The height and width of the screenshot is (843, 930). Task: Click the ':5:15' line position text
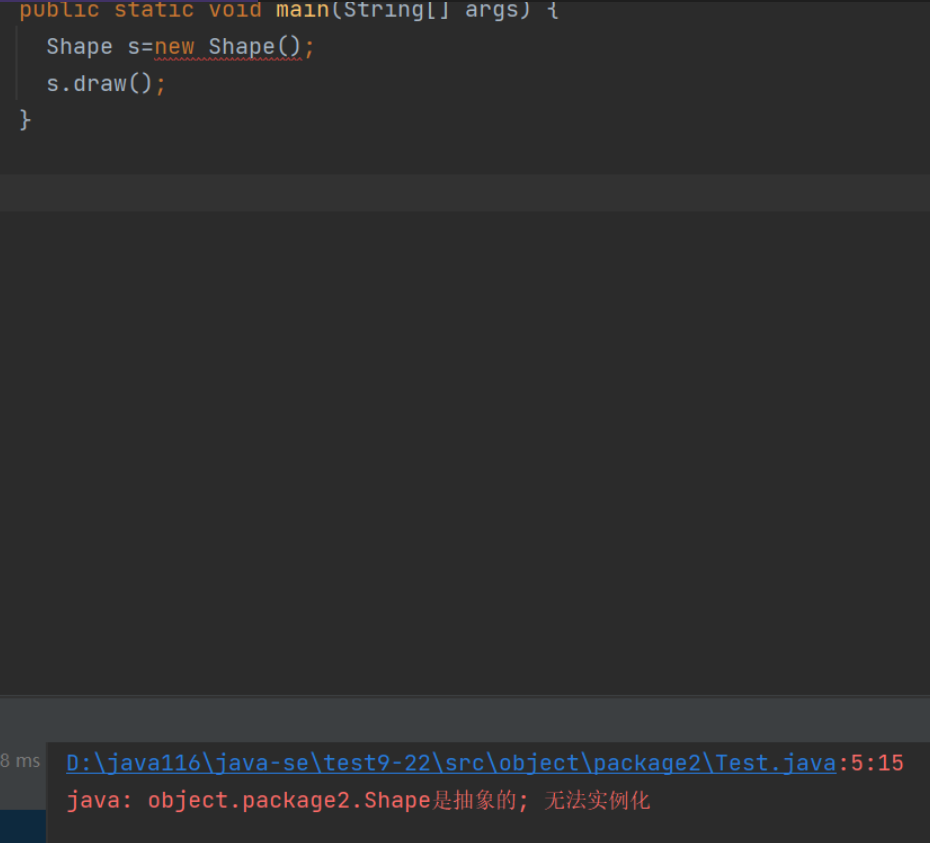coord(871,763)
